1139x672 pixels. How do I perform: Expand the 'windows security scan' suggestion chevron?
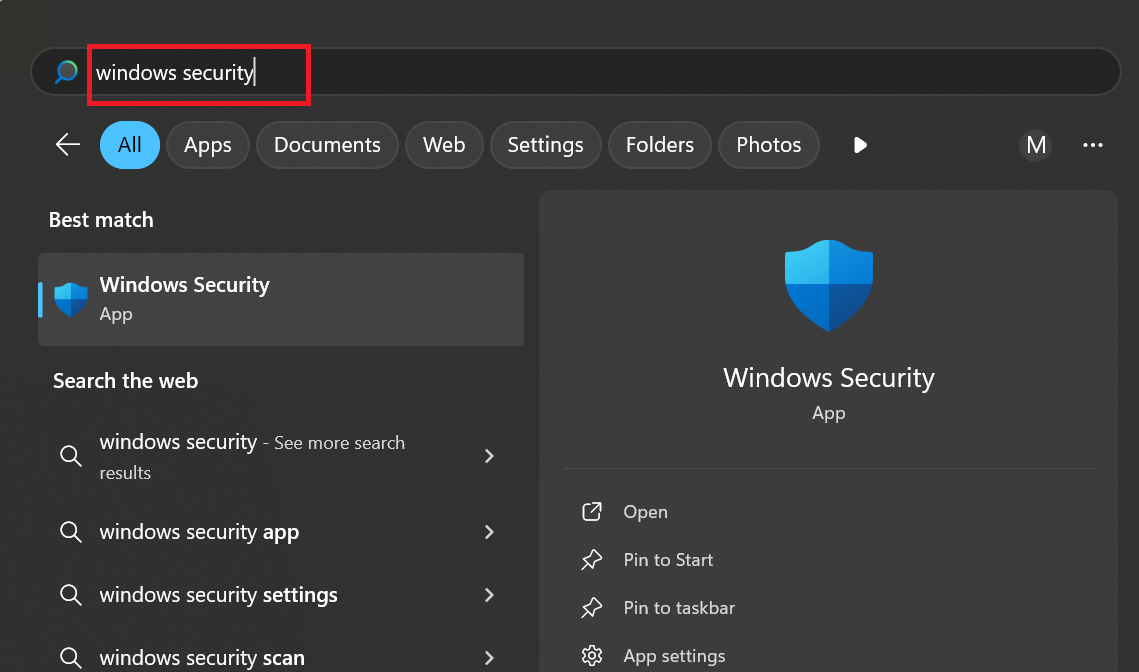pos(489,657)
